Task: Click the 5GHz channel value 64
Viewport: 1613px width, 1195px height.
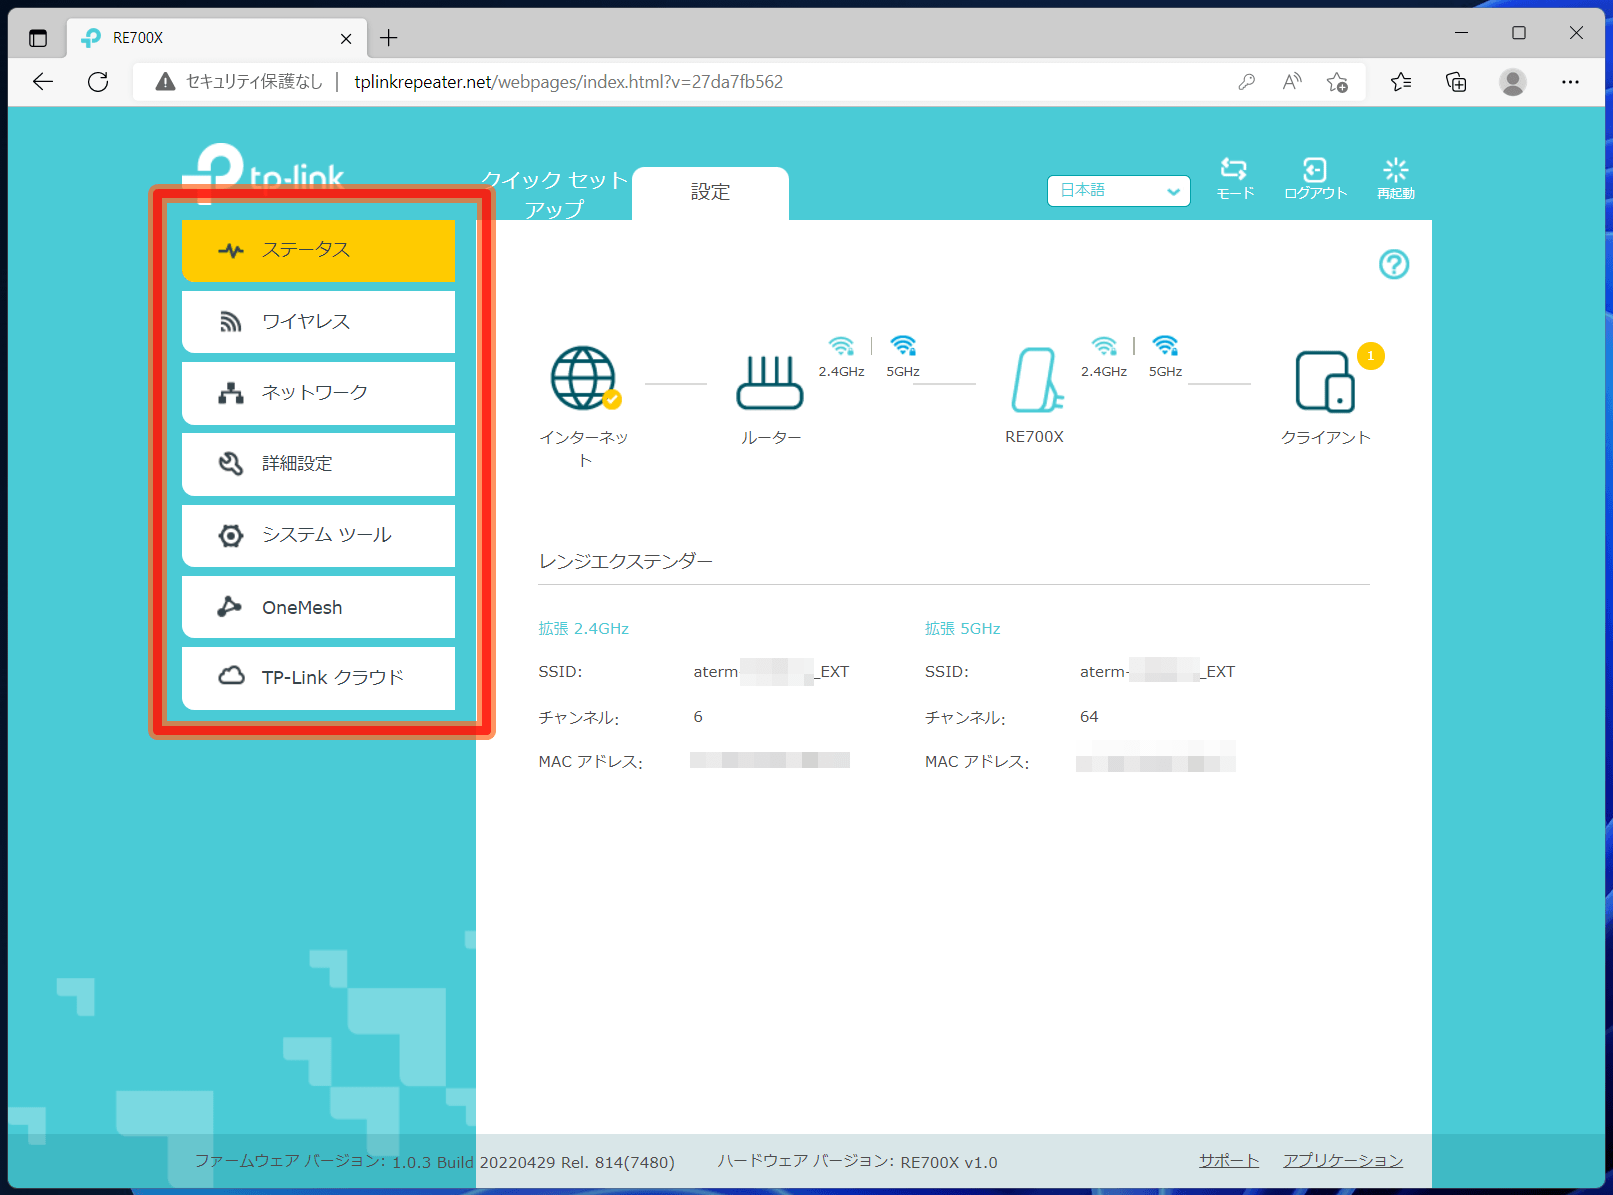Action: pyautogui.click(x=1089, y=716)
